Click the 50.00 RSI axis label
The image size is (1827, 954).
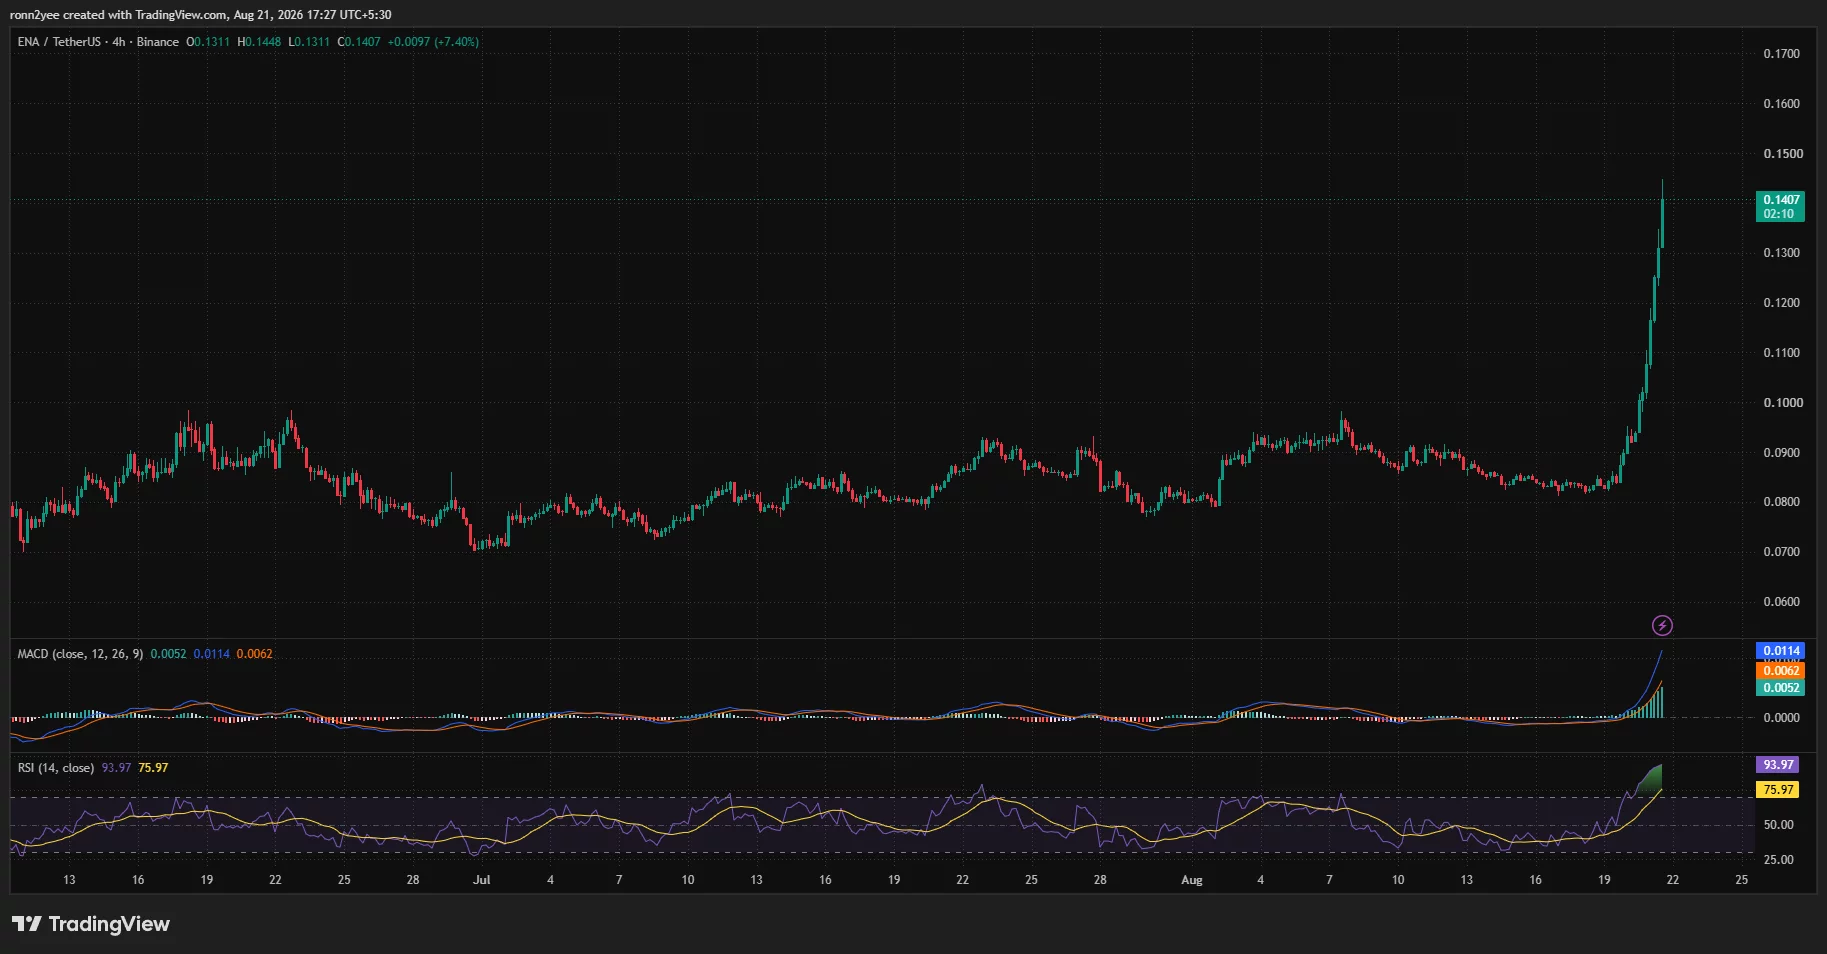pos(1779,825)
